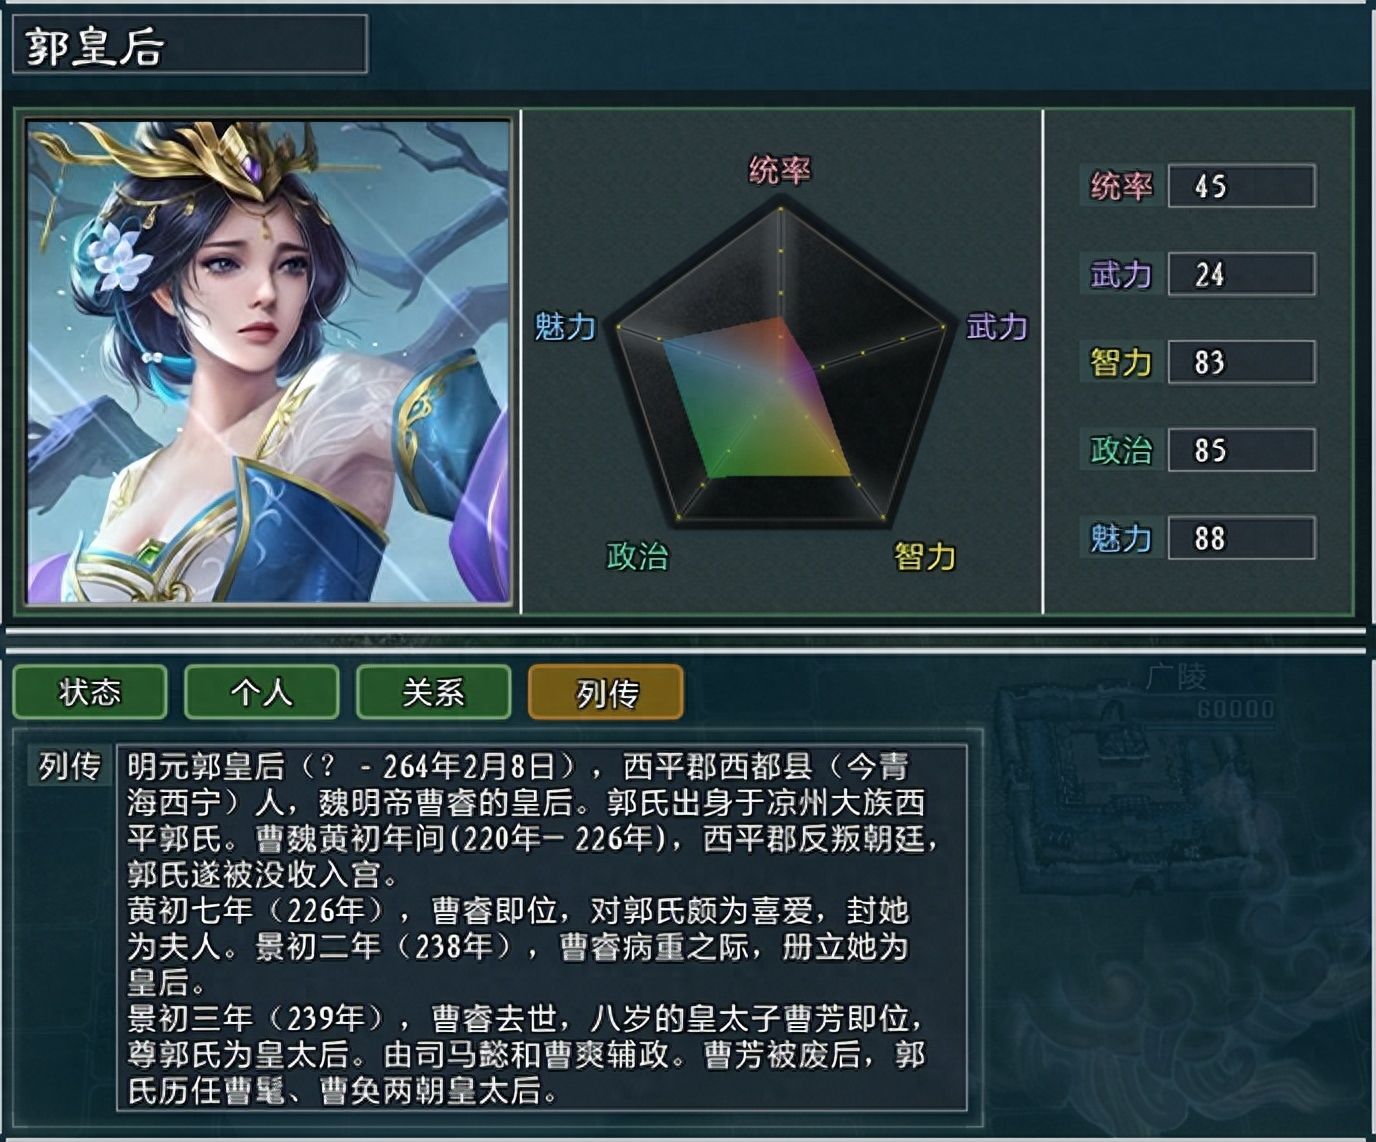This screenshot has height=1142, width=1376.
Task: Click the 魅力 value box showing 88
Action: [1241, 538]
